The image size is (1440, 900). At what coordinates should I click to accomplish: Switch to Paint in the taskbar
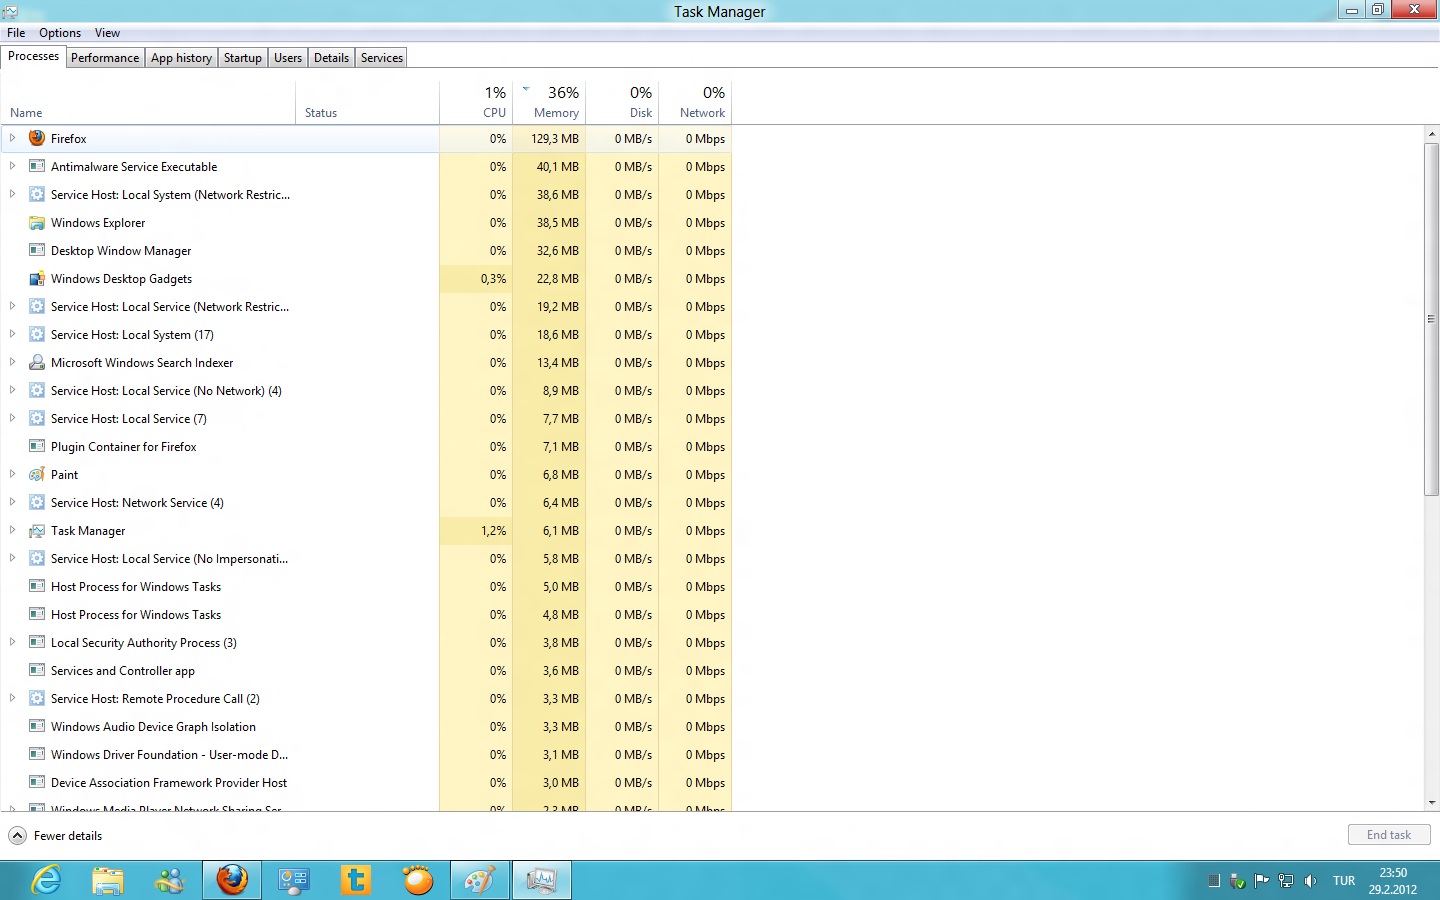point(480,880)
